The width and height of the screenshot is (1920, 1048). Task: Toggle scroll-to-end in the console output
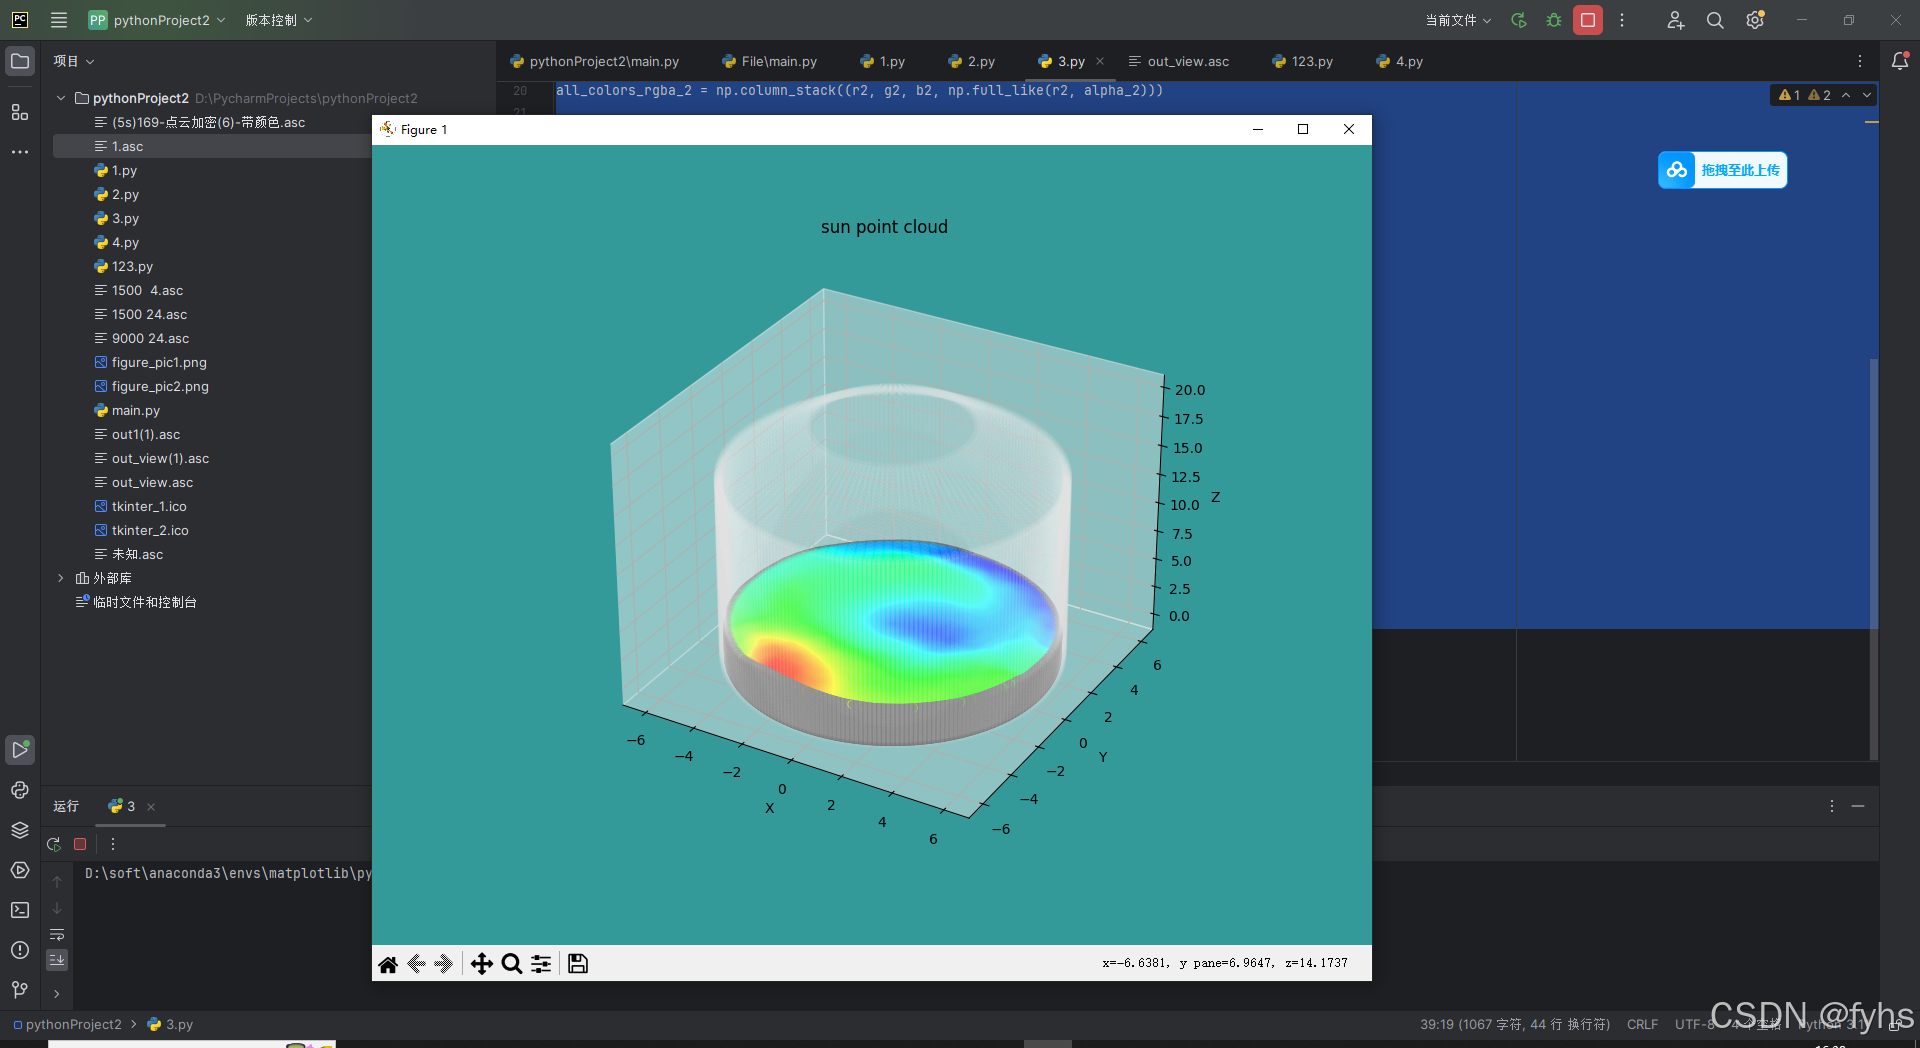(57, 960)
